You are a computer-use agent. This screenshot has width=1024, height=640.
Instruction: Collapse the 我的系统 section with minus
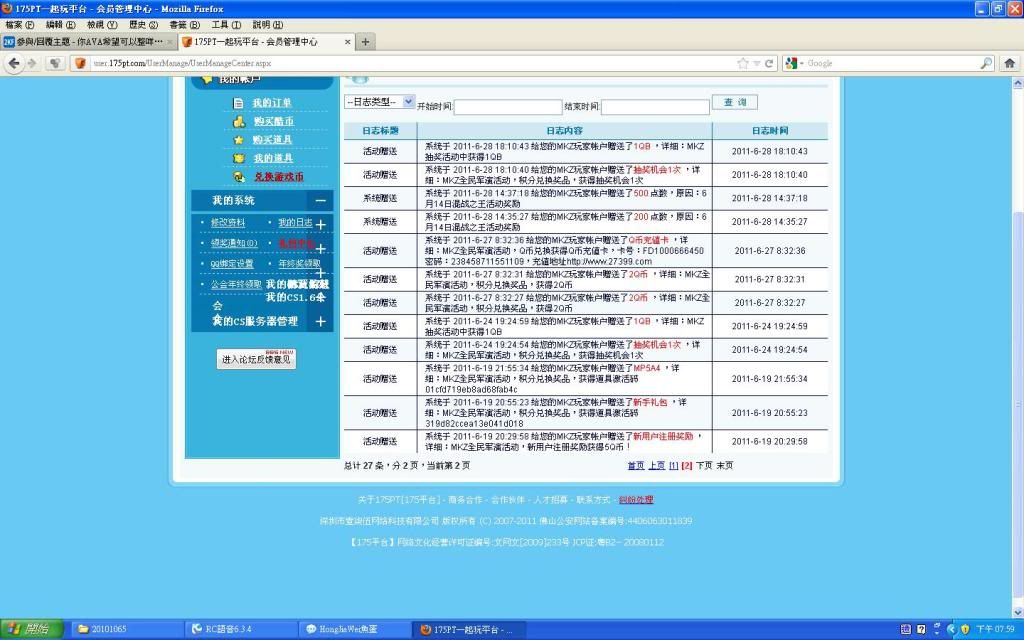(320, 201)
